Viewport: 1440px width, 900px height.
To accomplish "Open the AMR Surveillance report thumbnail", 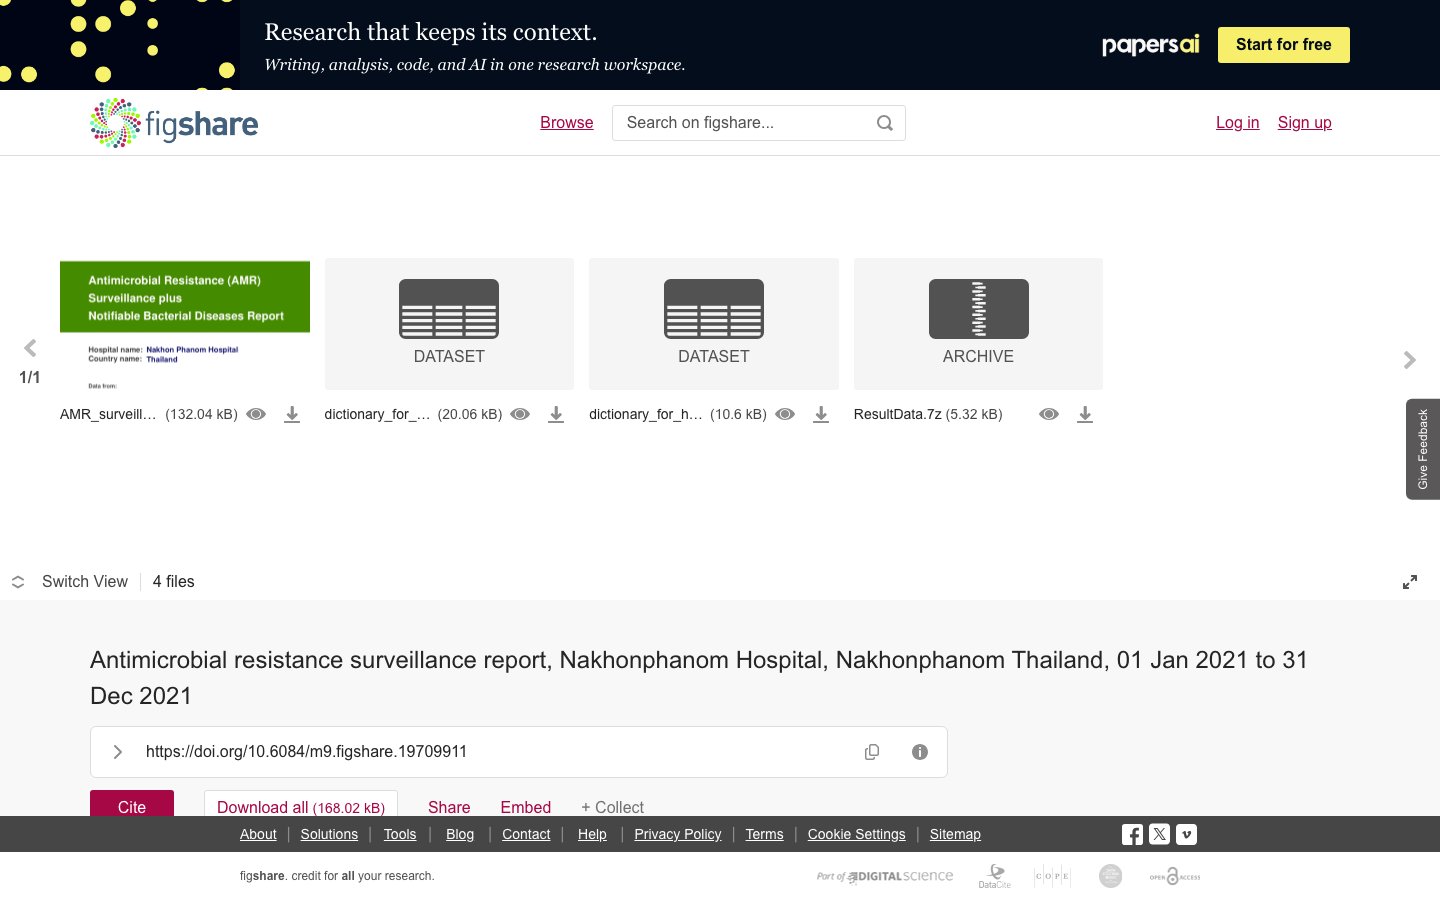I will coord(185,325).
